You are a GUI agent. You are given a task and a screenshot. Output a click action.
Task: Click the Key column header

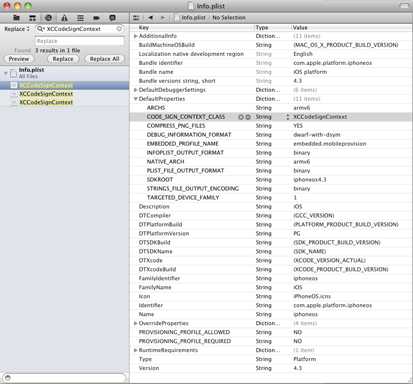[192, 28]
